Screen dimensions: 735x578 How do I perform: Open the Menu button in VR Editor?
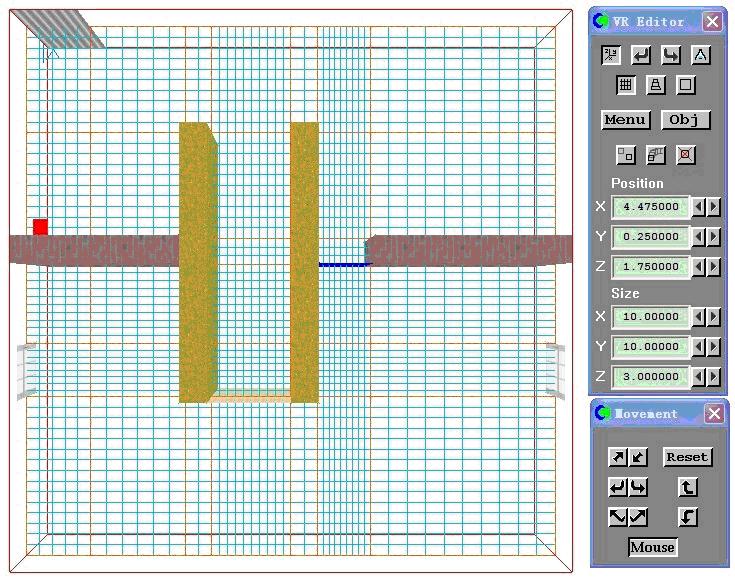point(626,120)
